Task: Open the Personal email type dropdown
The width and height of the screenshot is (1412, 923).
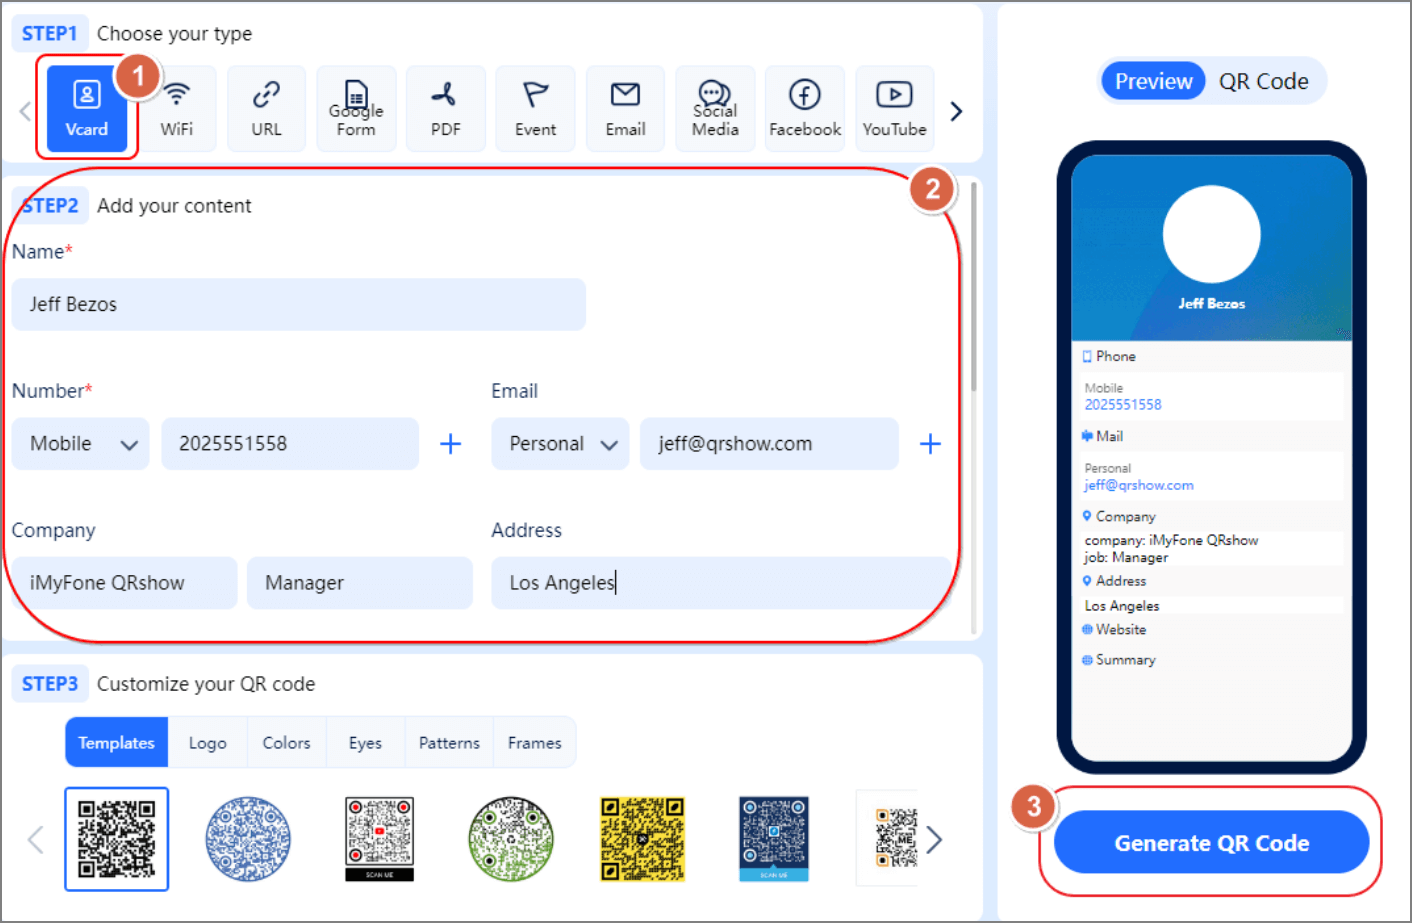Action: pyautogui.click(x=560, y=444)
